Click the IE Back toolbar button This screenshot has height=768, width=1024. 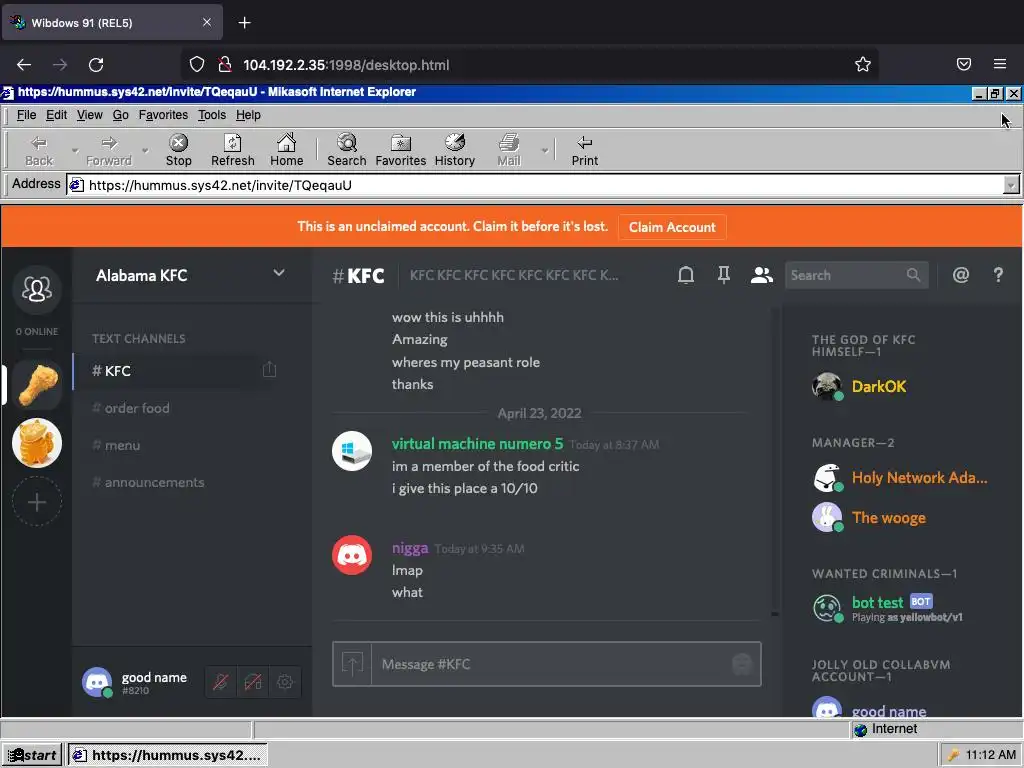pyautogui.click(x=39, y=150)
